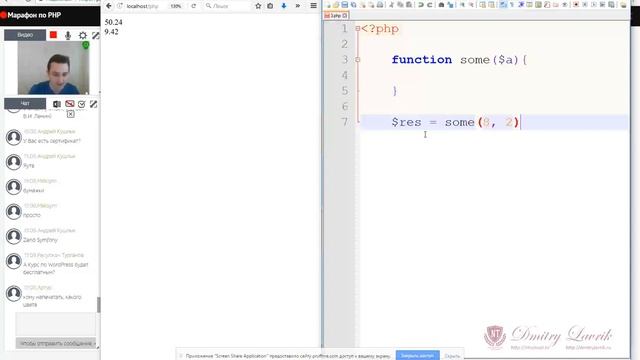Hide the screen share notification bar
The height and width of the screenshot is (360, 640).
pos(452,356)
